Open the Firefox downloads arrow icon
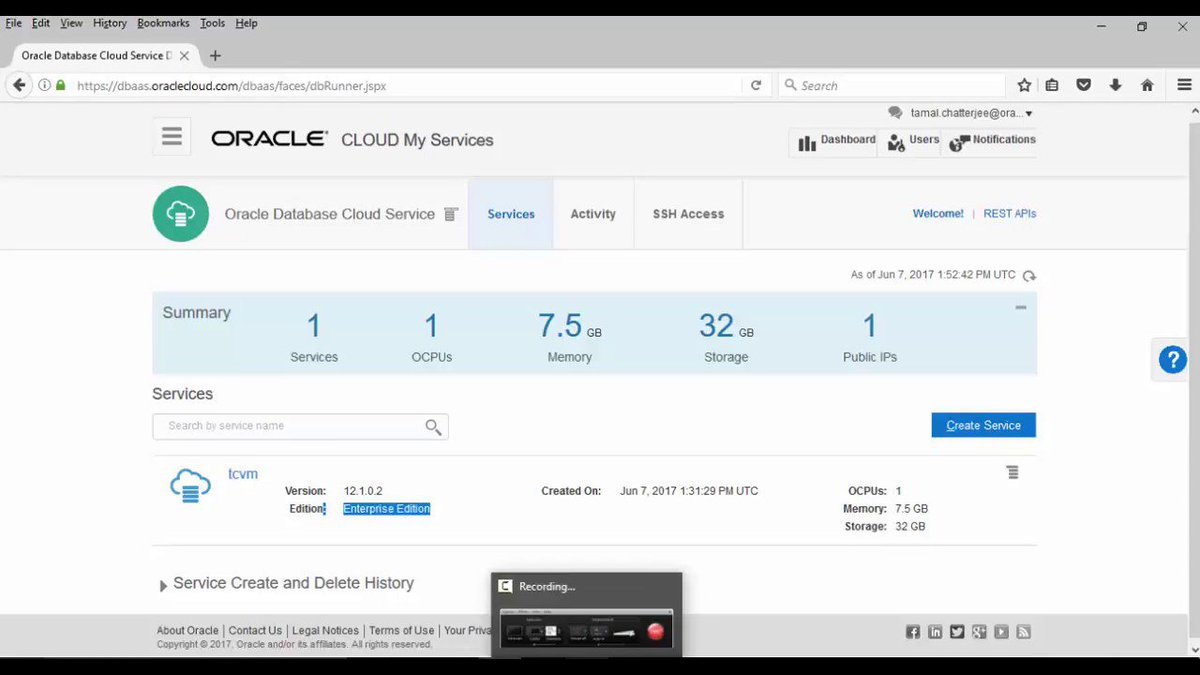Screen dimensions: 1200x675 coord(1115,86)
